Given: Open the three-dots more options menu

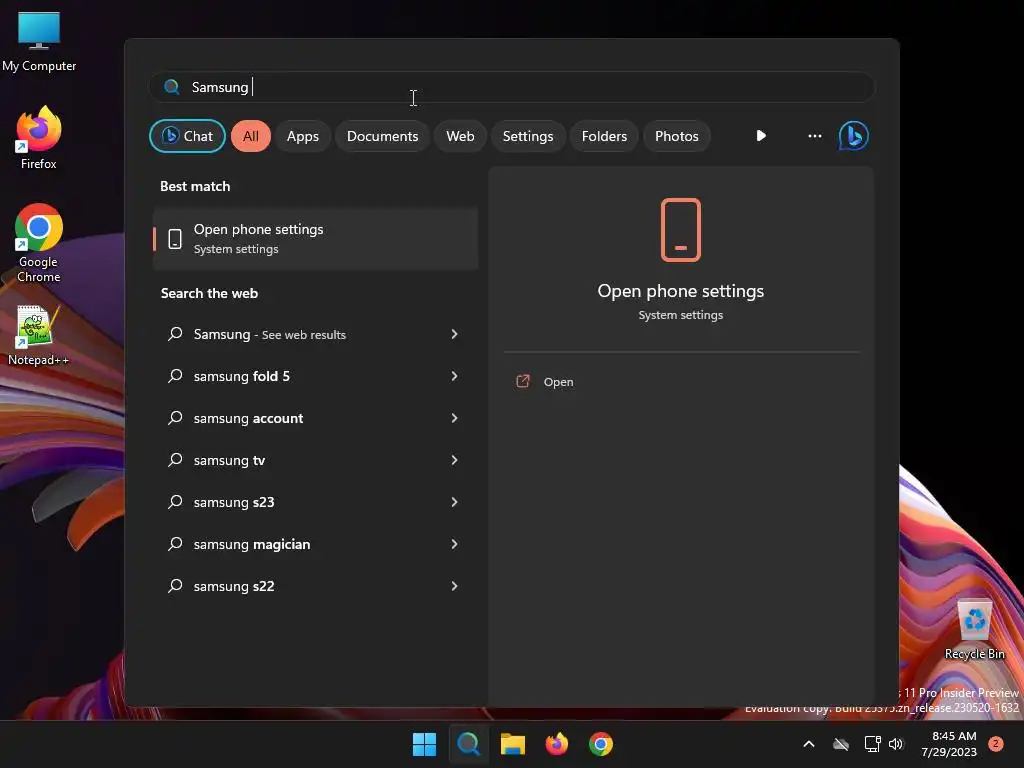Looking at the screenshot, I should pyautogui.click(x=814, y=136).
